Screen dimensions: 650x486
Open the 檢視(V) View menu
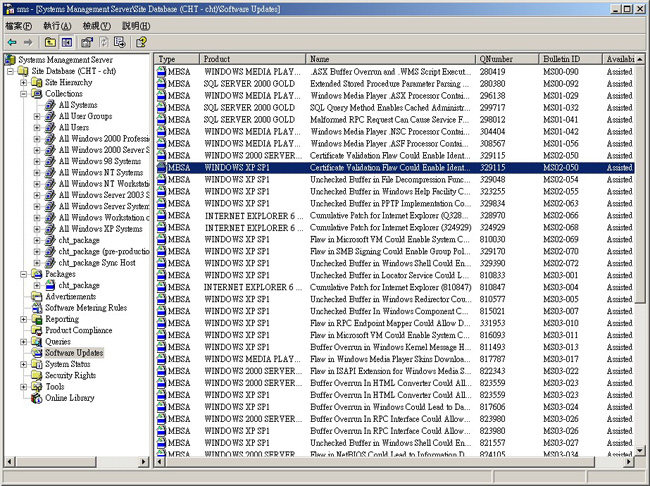point(97,26)
